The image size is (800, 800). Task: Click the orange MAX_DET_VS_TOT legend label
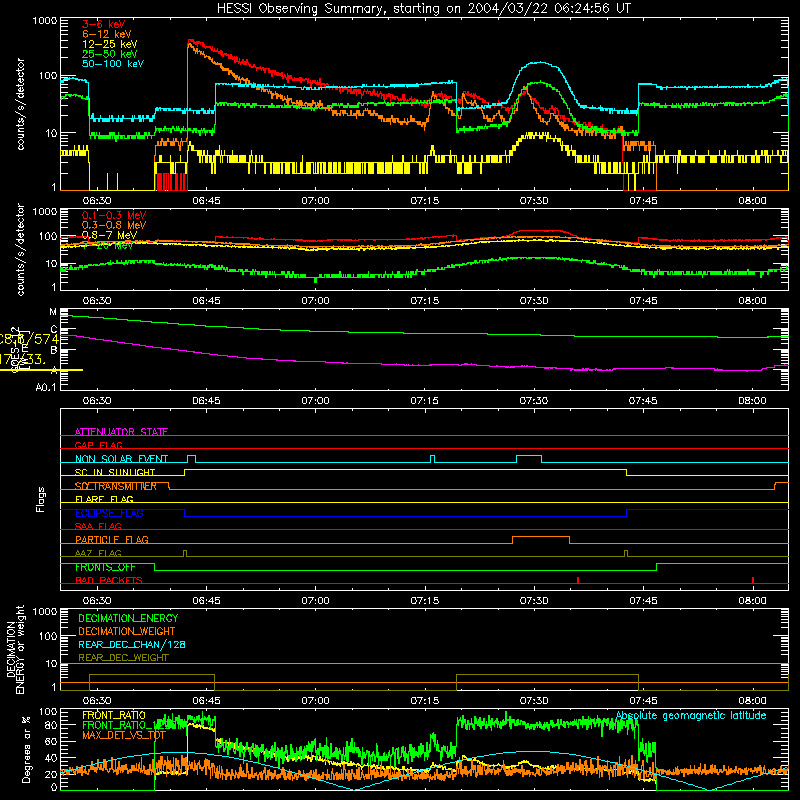(124, 735)
